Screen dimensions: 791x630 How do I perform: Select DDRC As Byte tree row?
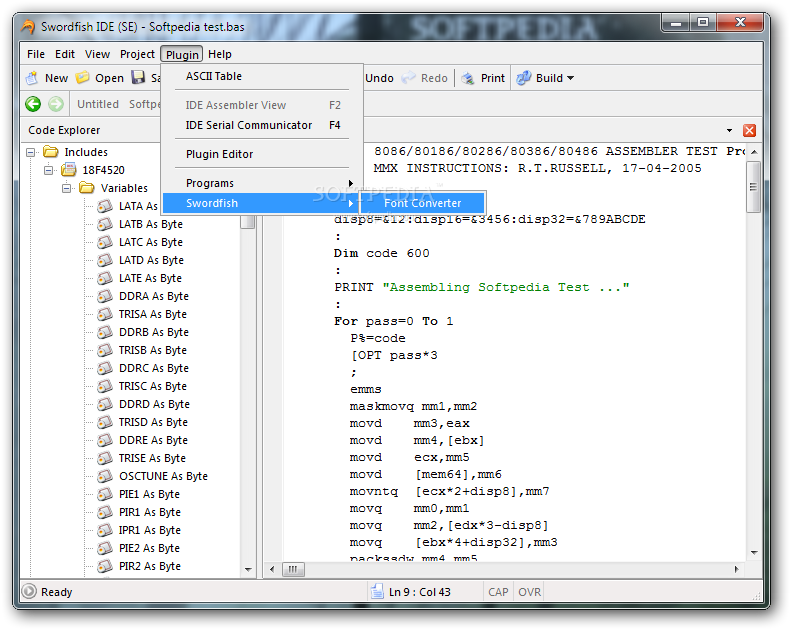(154, 368)
